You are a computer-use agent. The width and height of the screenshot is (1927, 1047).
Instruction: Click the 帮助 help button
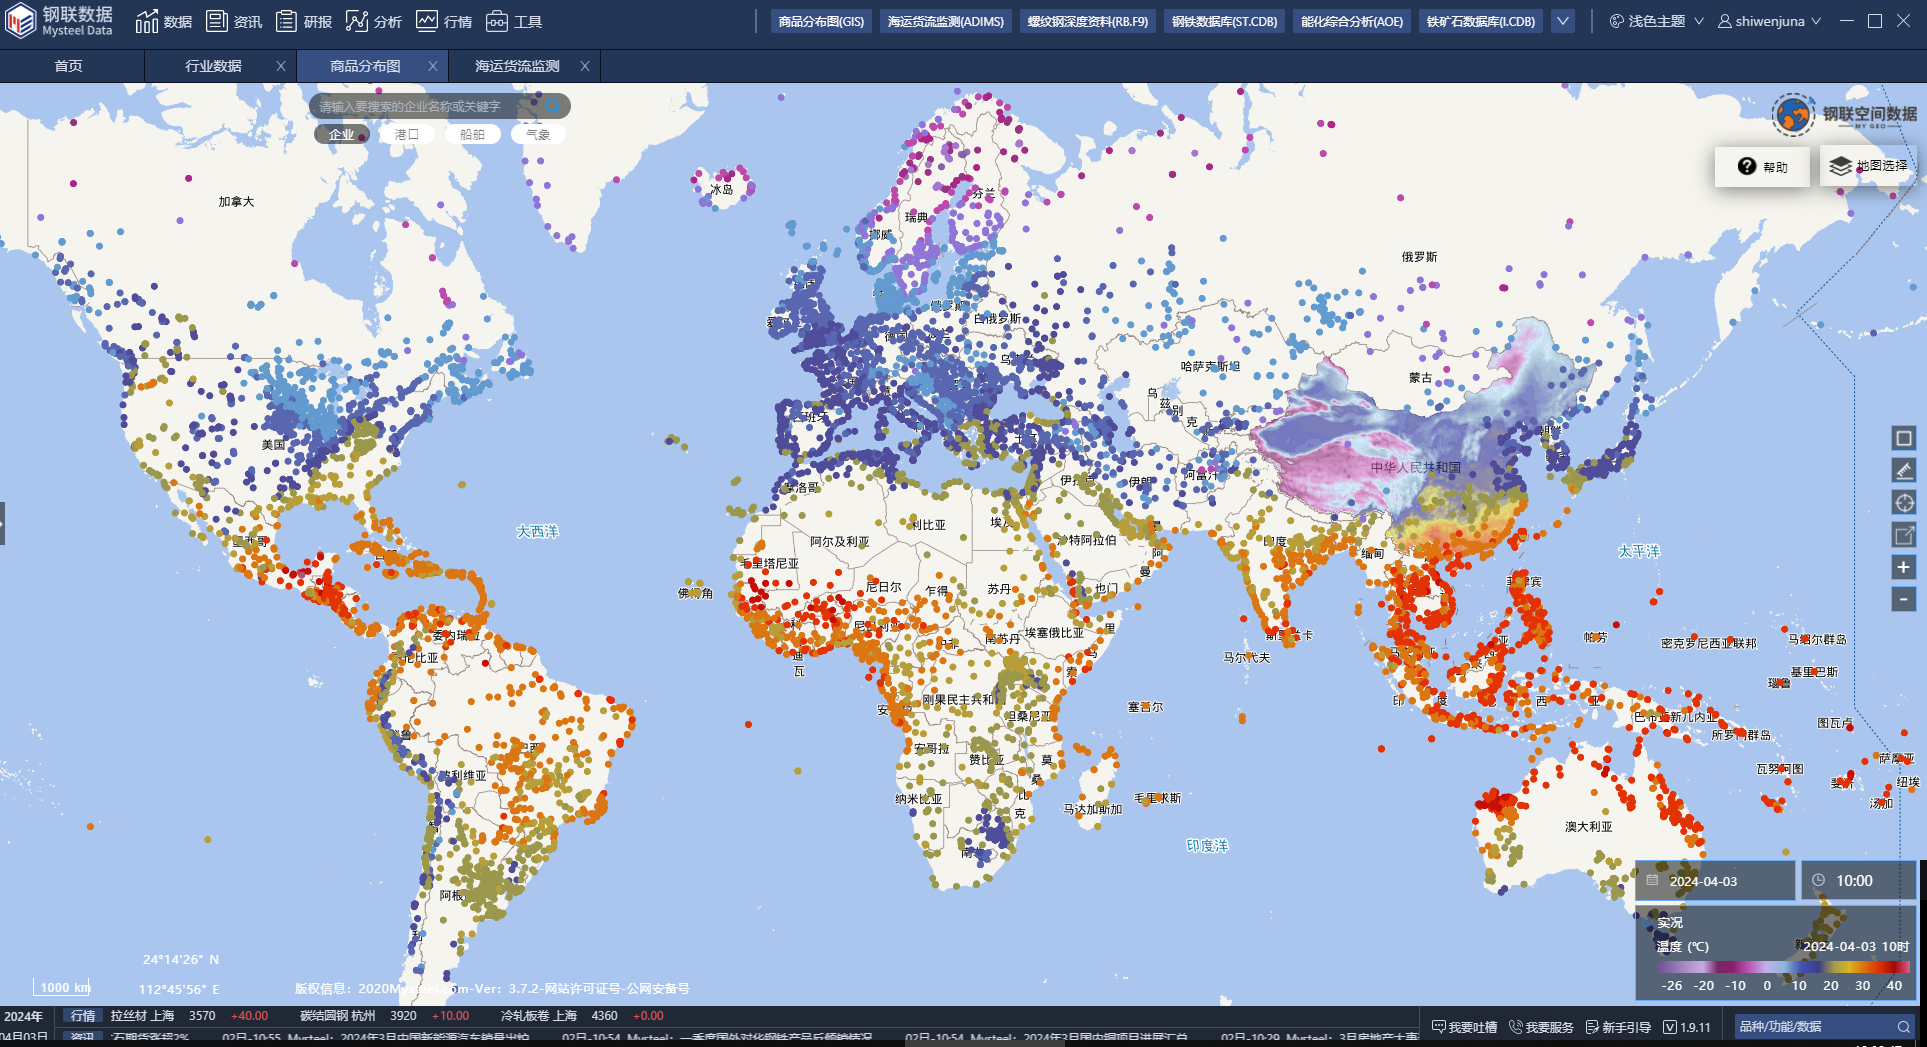[x=1762, y=166]
